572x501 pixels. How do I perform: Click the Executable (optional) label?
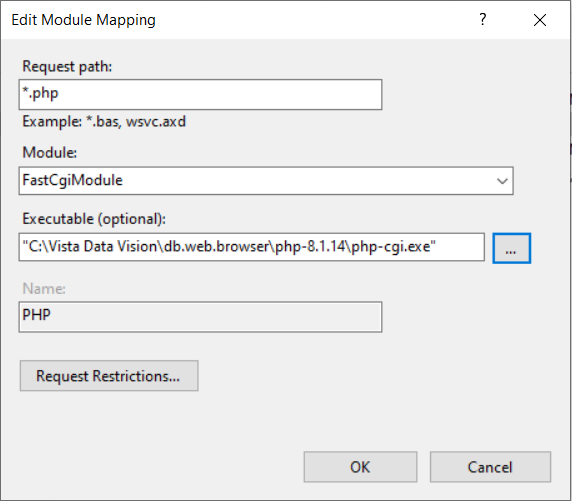pyautogui.click(x=94, y=219)
